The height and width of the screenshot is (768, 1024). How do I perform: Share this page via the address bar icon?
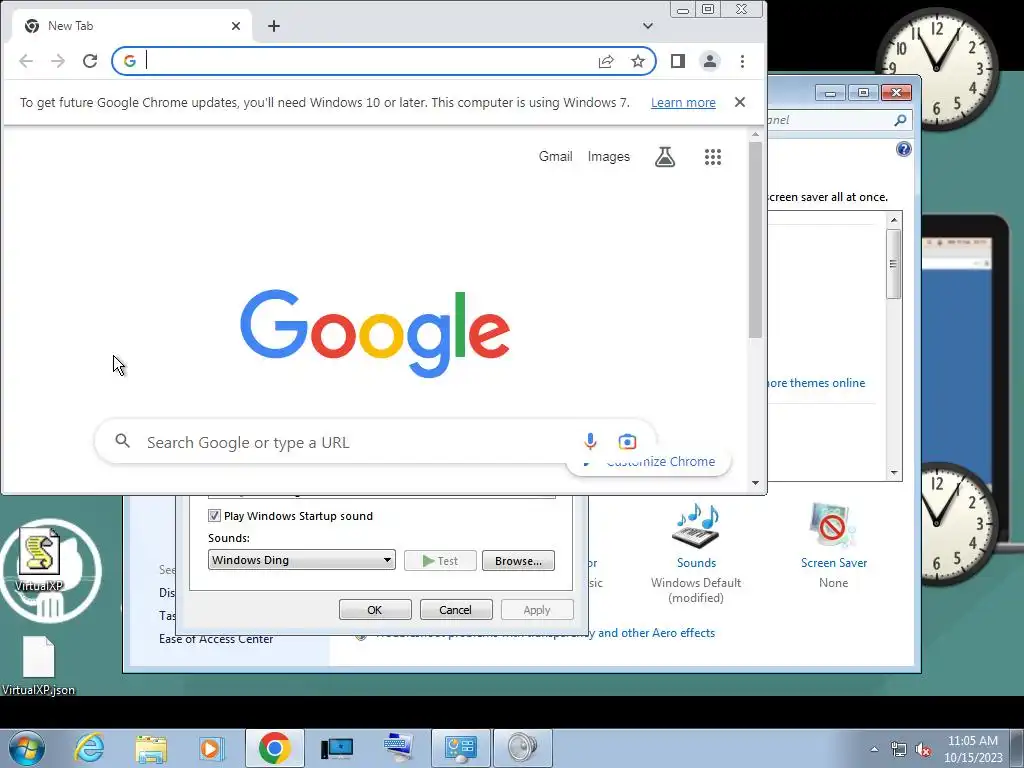tap(606, 61)
